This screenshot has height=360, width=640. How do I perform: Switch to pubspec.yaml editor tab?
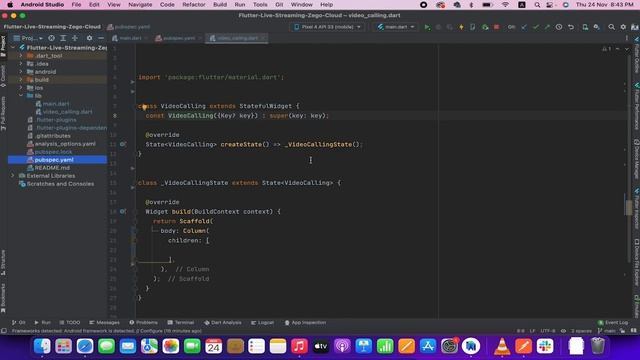[x=178, y=38]
